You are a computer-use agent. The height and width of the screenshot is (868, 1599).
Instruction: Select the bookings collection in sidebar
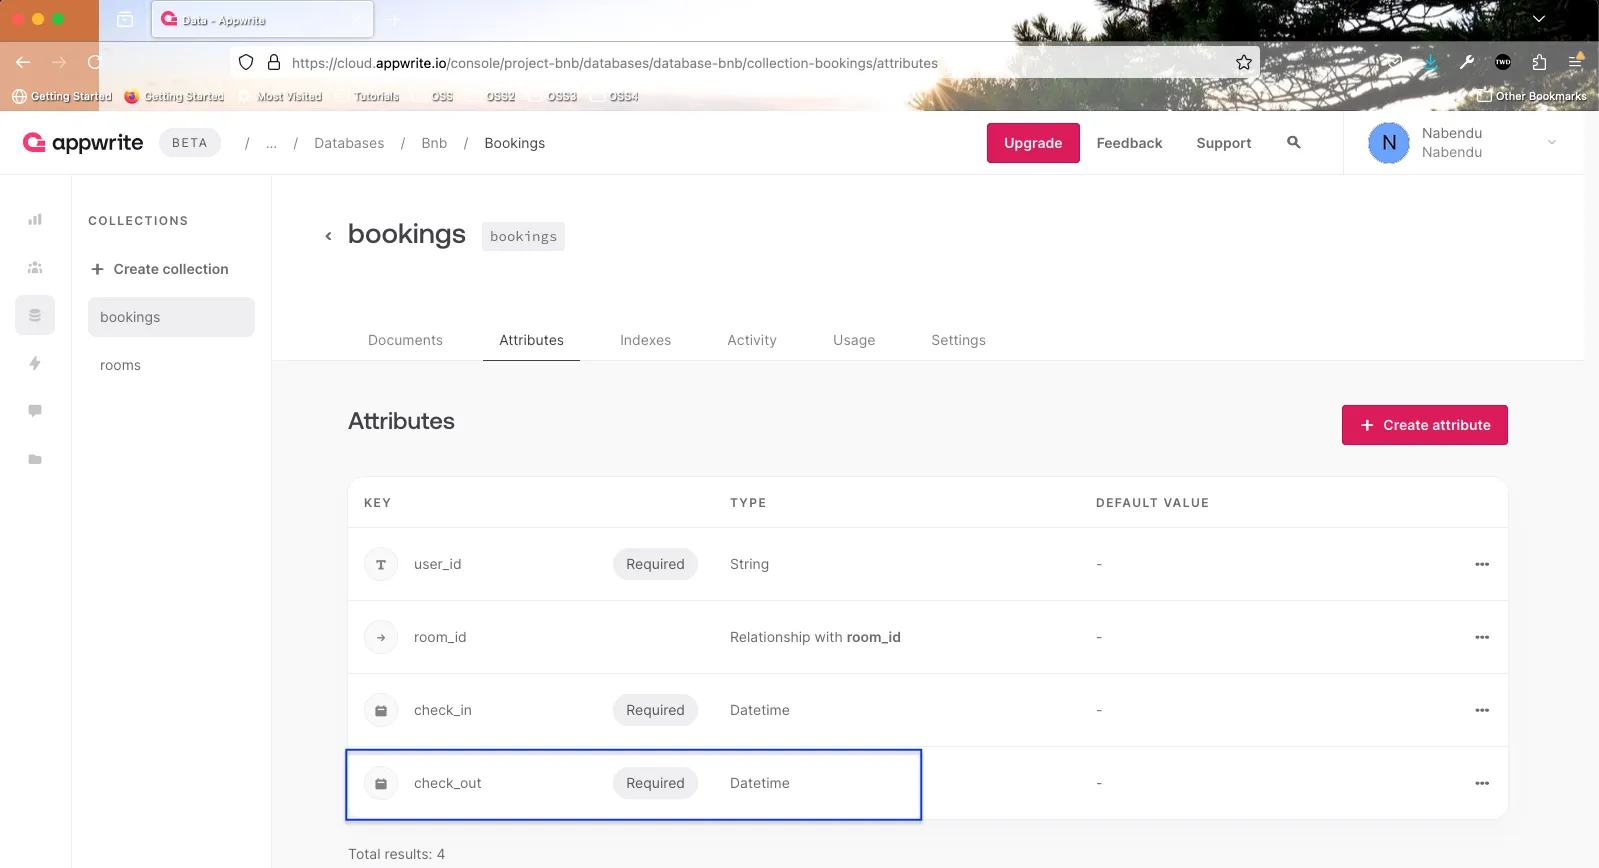pyautogui.click(x=171, y=317)
